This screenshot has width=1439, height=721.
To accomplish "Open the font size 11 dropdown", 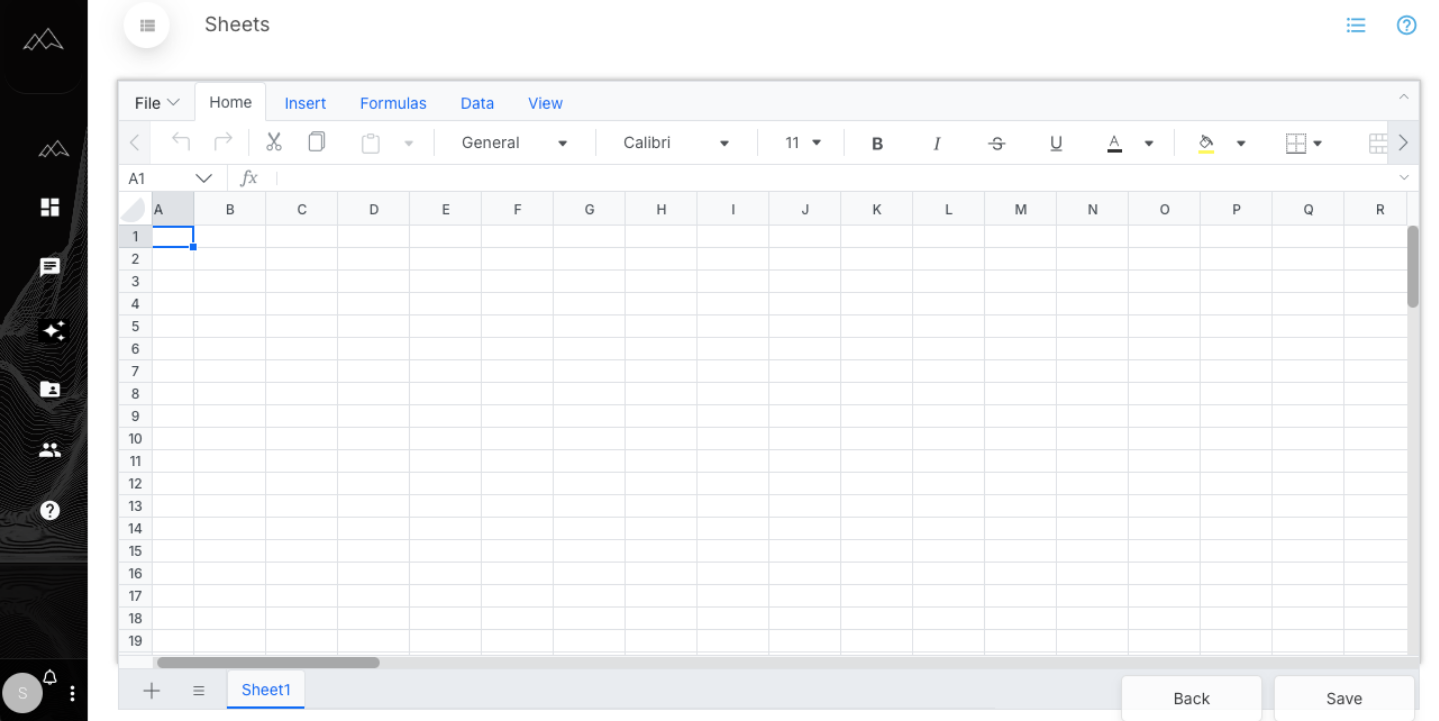I will tap(801, 142).
